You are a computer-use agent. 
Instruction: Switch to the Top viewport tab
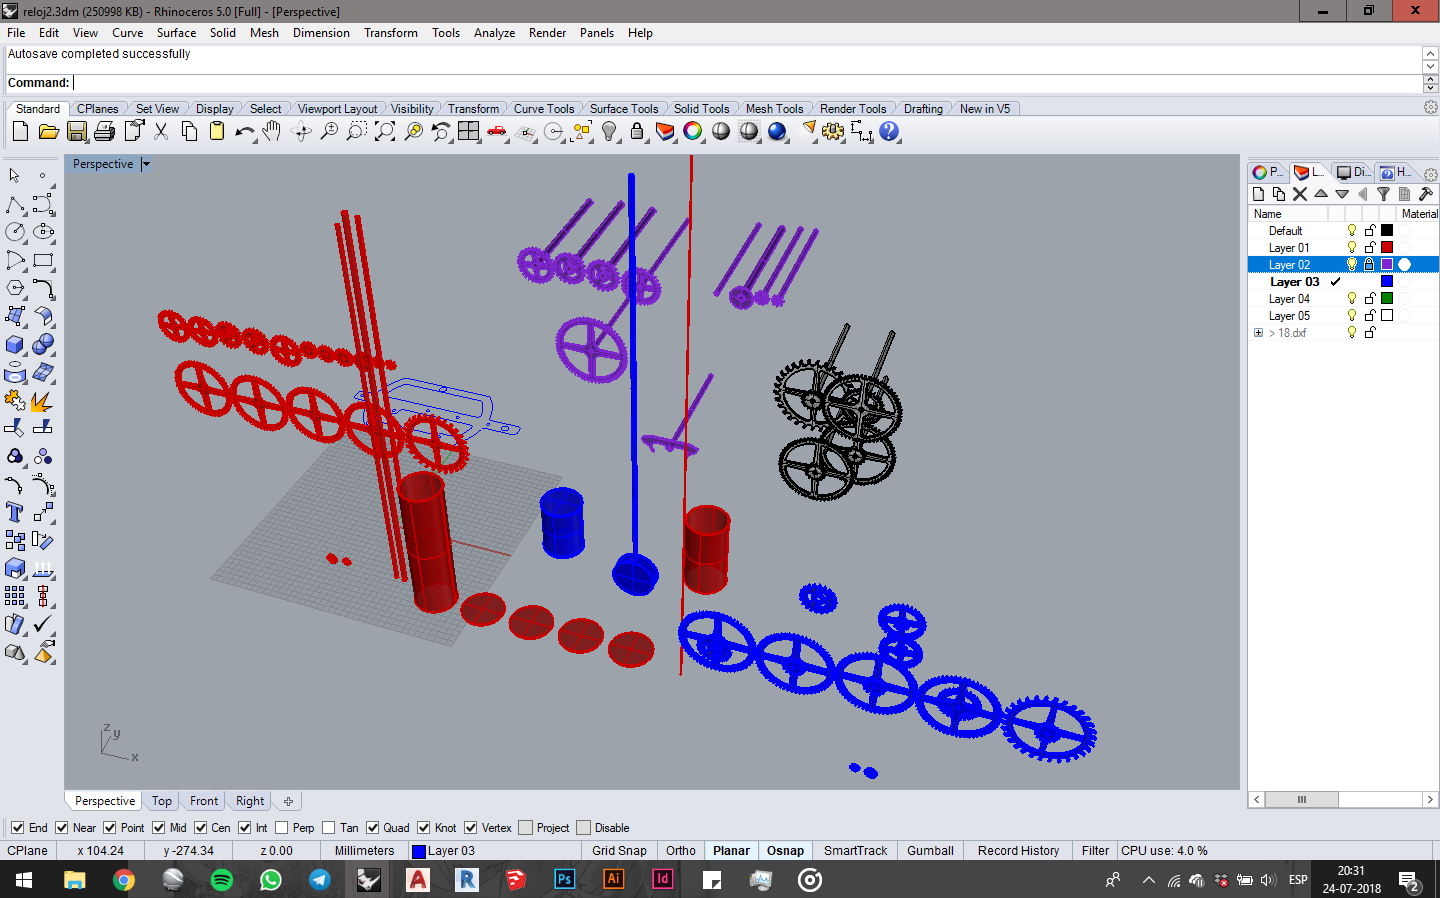[162, 801]
